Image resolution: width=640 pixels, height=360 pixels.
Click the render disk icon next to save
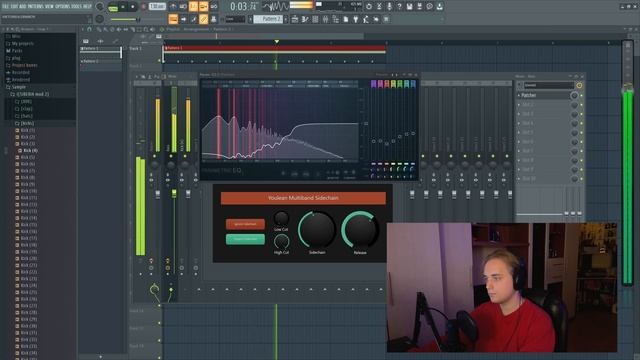coord(419,7)
